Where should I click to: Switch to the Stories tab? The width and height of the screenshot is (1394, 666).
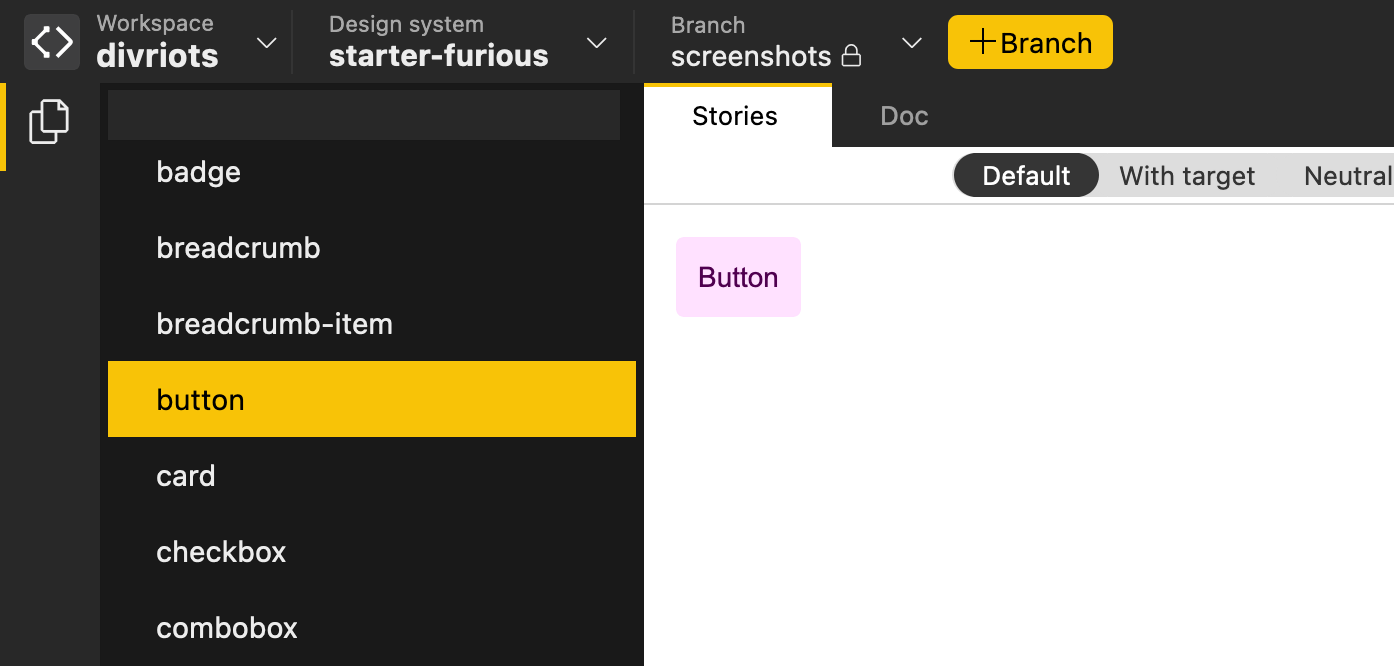coord(735,116)
